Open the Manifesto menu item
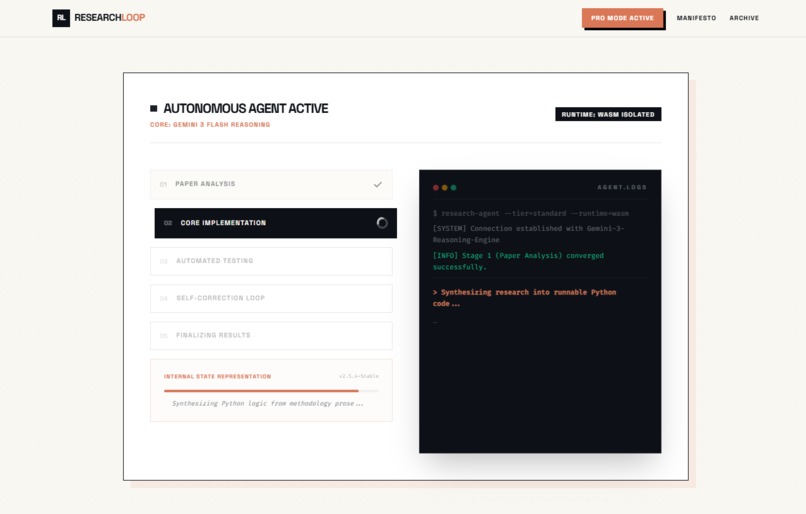806x514 pixels. 696,18
